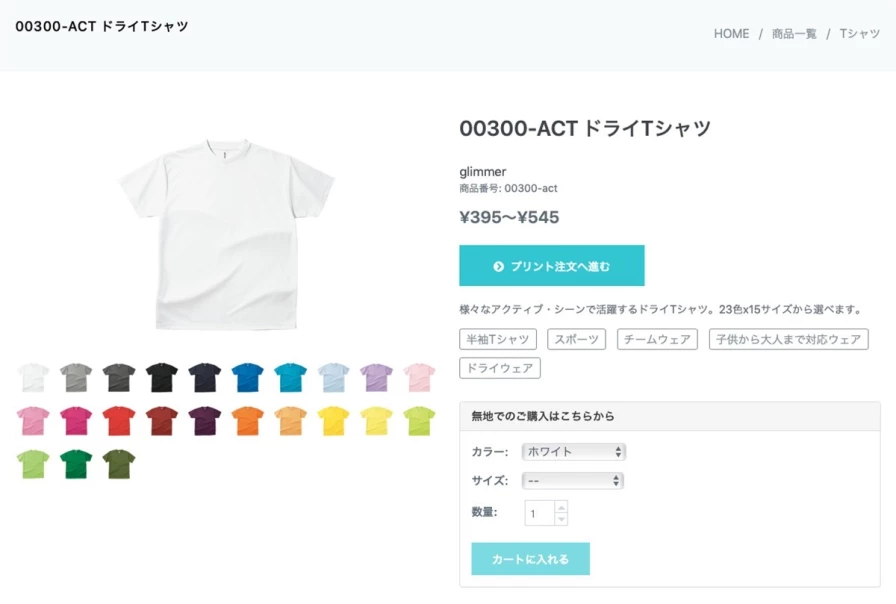Image resolution: width=896 pixels, height=604 pixels.
Task: Open 商品一覧 breadcrumb link
Action: click(794, 34)
